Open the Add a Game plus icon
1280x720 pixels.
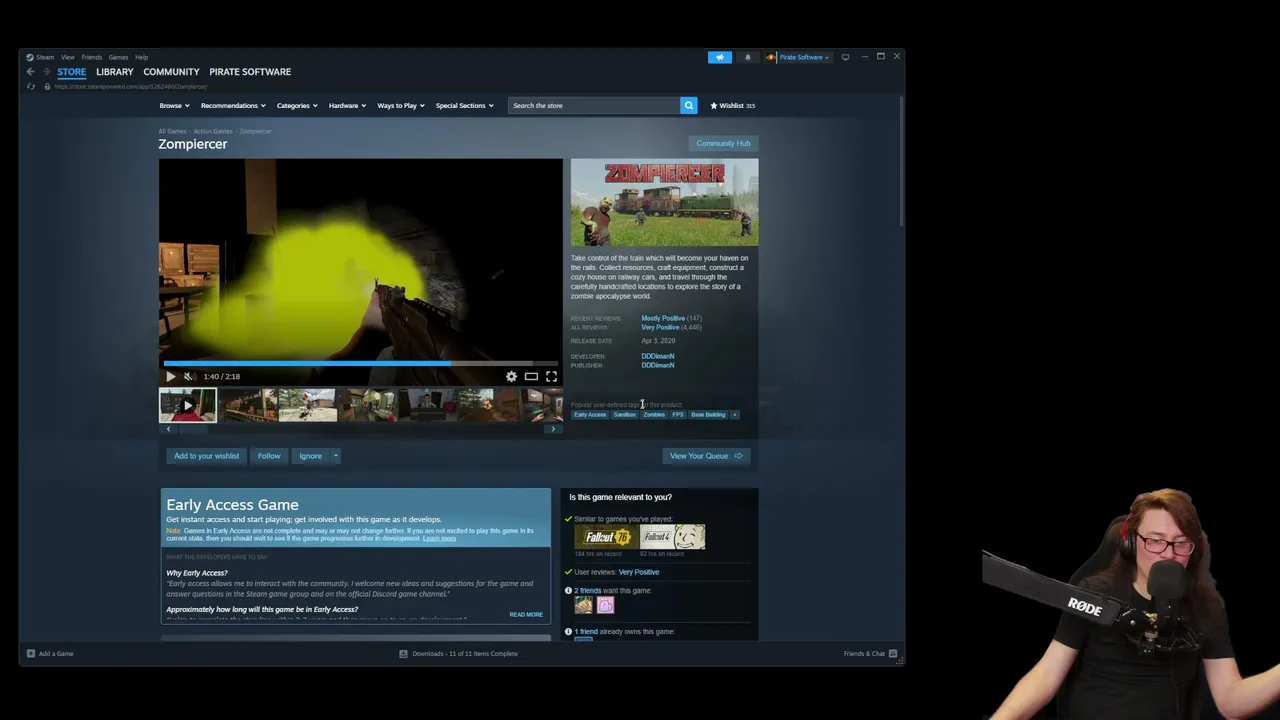31,654
